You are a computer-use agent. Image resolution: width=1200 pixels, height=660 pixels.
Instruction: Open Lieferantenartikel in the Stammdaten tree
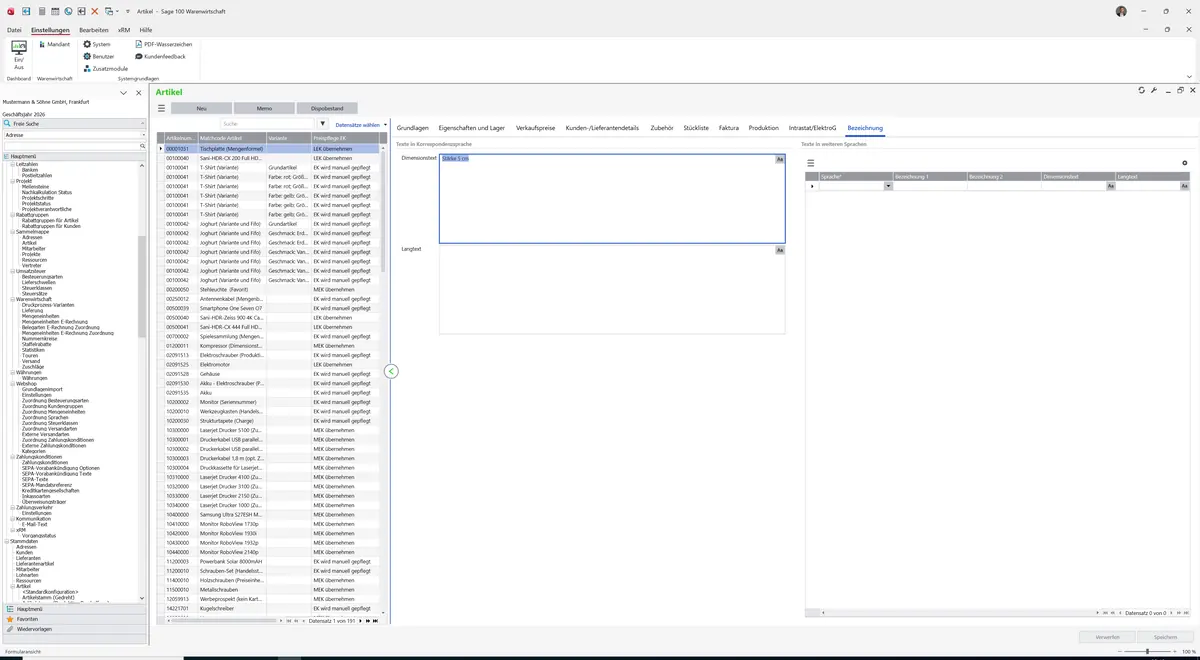click(x=36, y=564)
